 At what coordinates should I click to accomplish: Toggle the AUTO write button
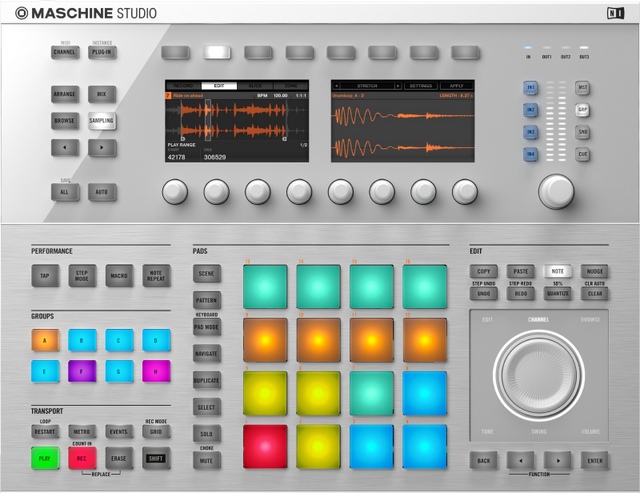[x=102, y=192]
